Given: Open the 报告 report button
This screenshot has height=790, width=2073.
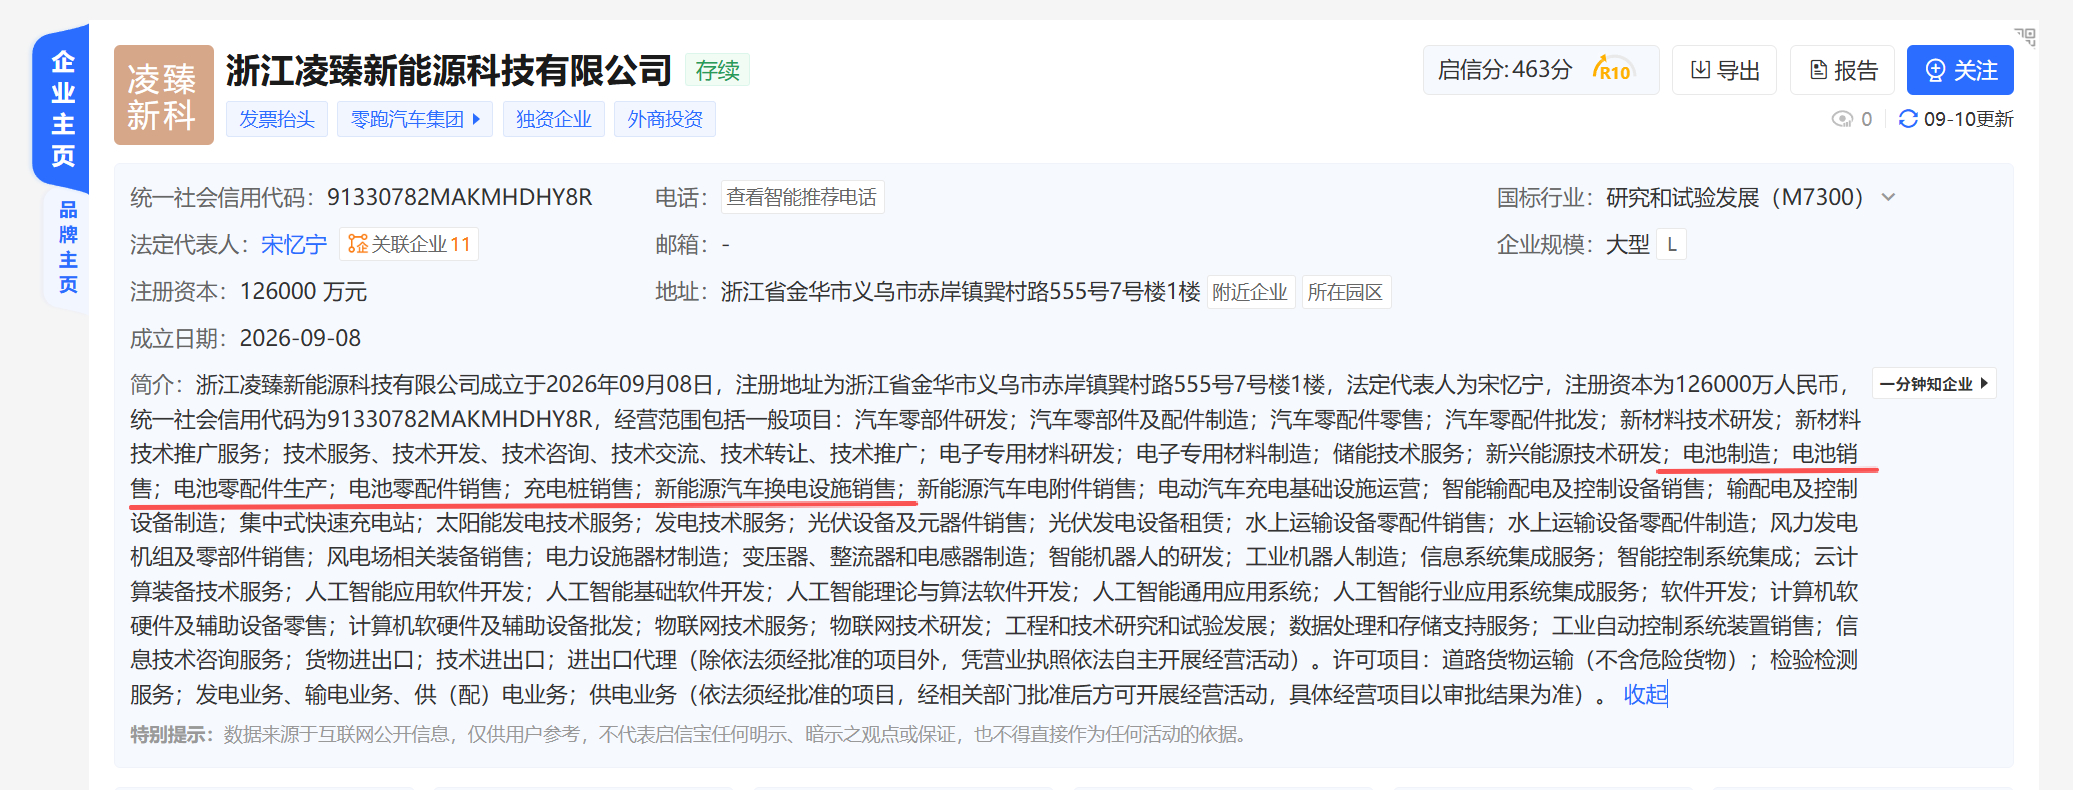Looking at the screenshot, I should coord(1843,70).
